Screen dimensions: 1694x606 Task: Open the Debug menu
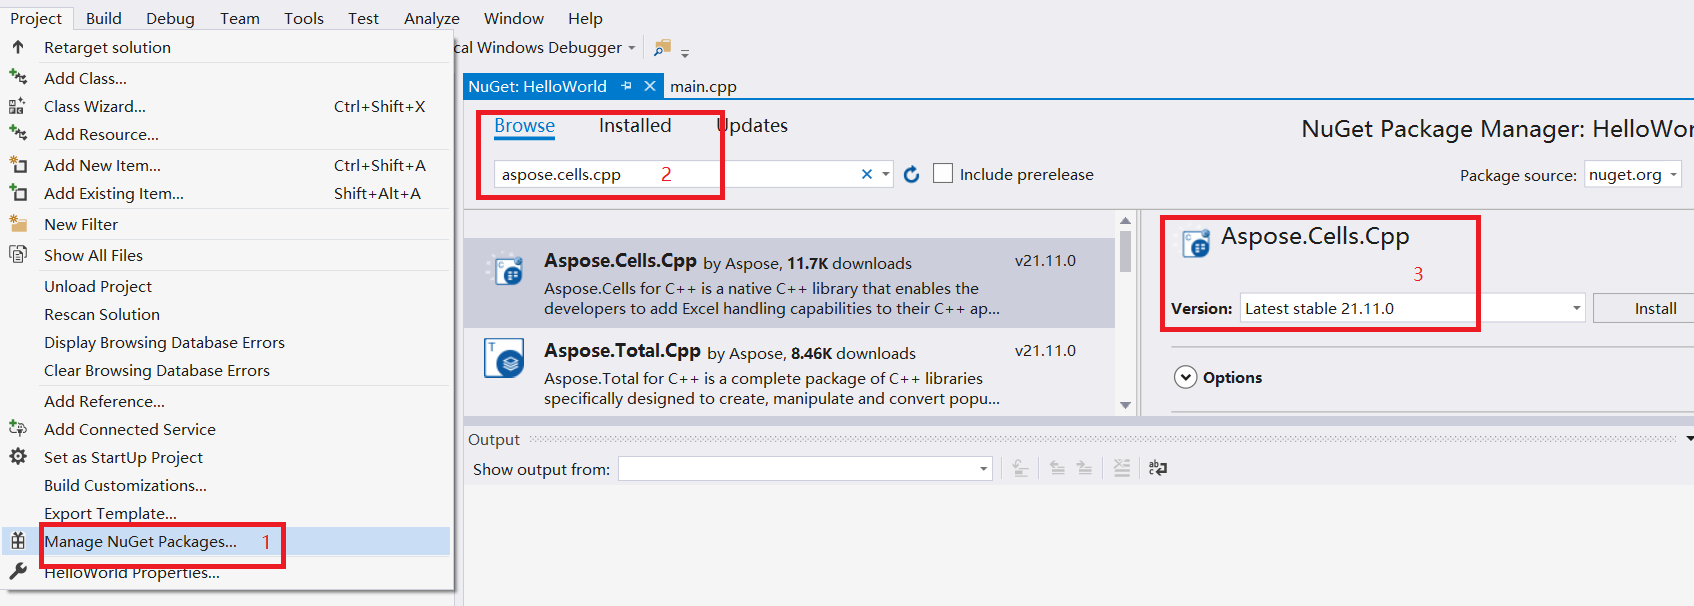170,18
